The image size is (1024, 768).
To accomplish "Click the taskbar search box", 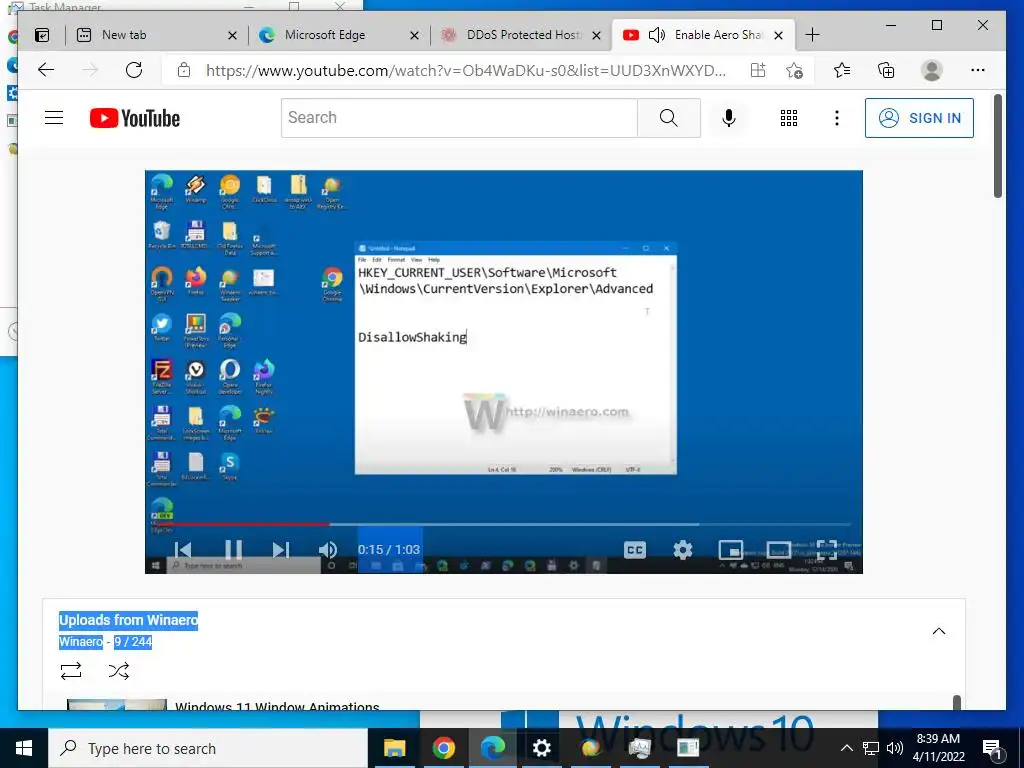I will (208, 748).
